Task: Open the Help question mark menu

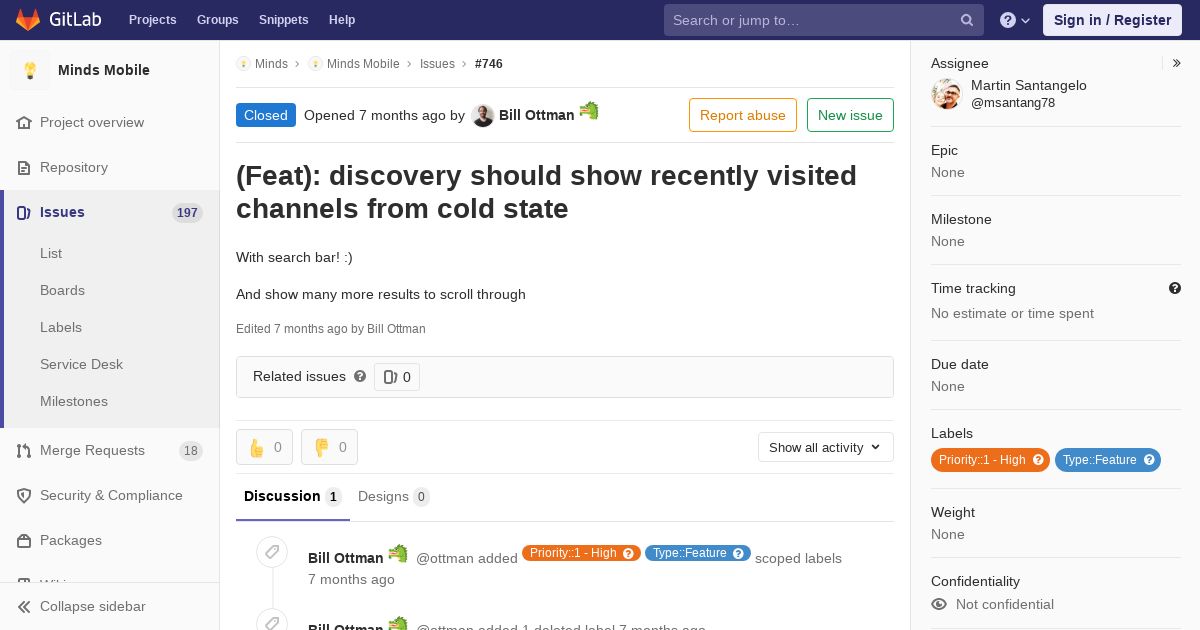Action: [x=1015, y=20]
